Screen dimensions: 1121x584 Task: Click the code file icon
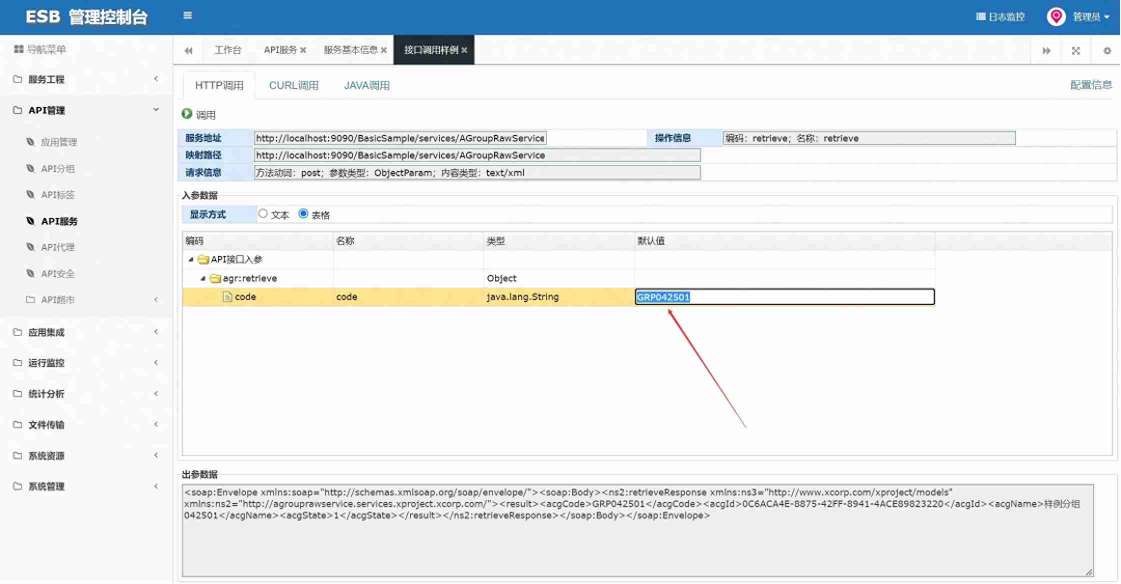point(227,297)
